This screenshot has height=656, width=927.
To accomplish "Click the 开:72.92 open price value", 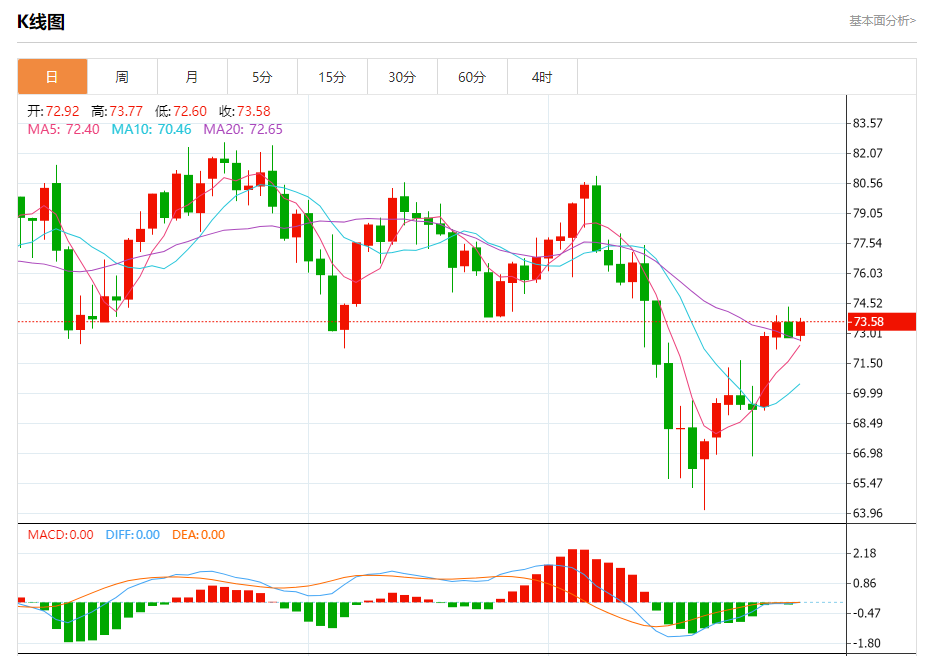I will [53, 111].
